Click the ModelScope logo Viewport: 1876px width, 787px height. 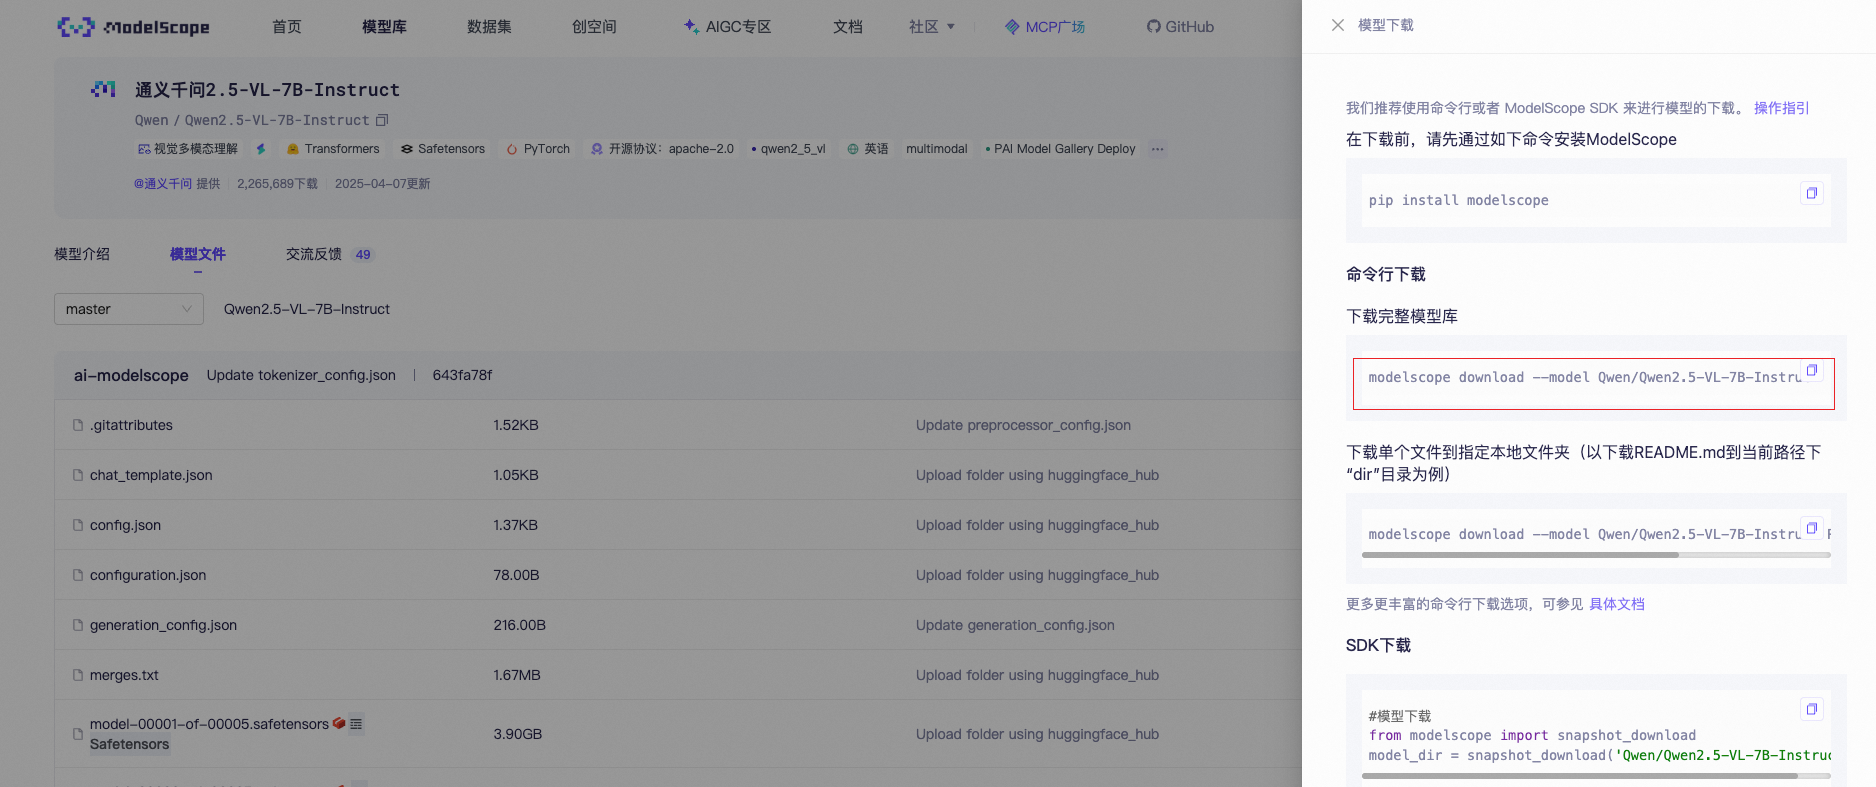pos(133,27)
